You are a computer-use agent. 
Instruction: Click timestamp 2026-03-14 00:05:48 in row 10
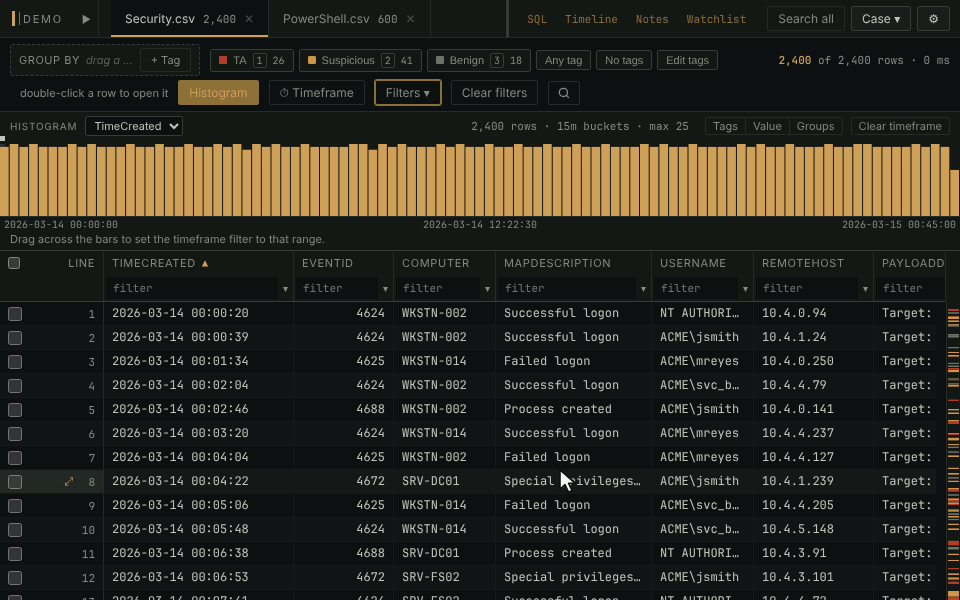[180, 529]
